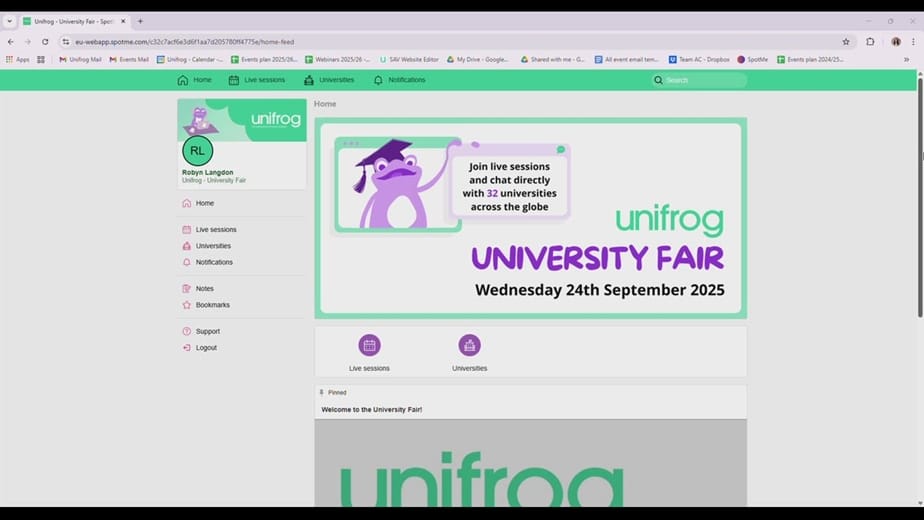Click the scrollbar down arrow at the bottom right
The image size is (924, 520).
pyautogui.click(x=920, y=503)
